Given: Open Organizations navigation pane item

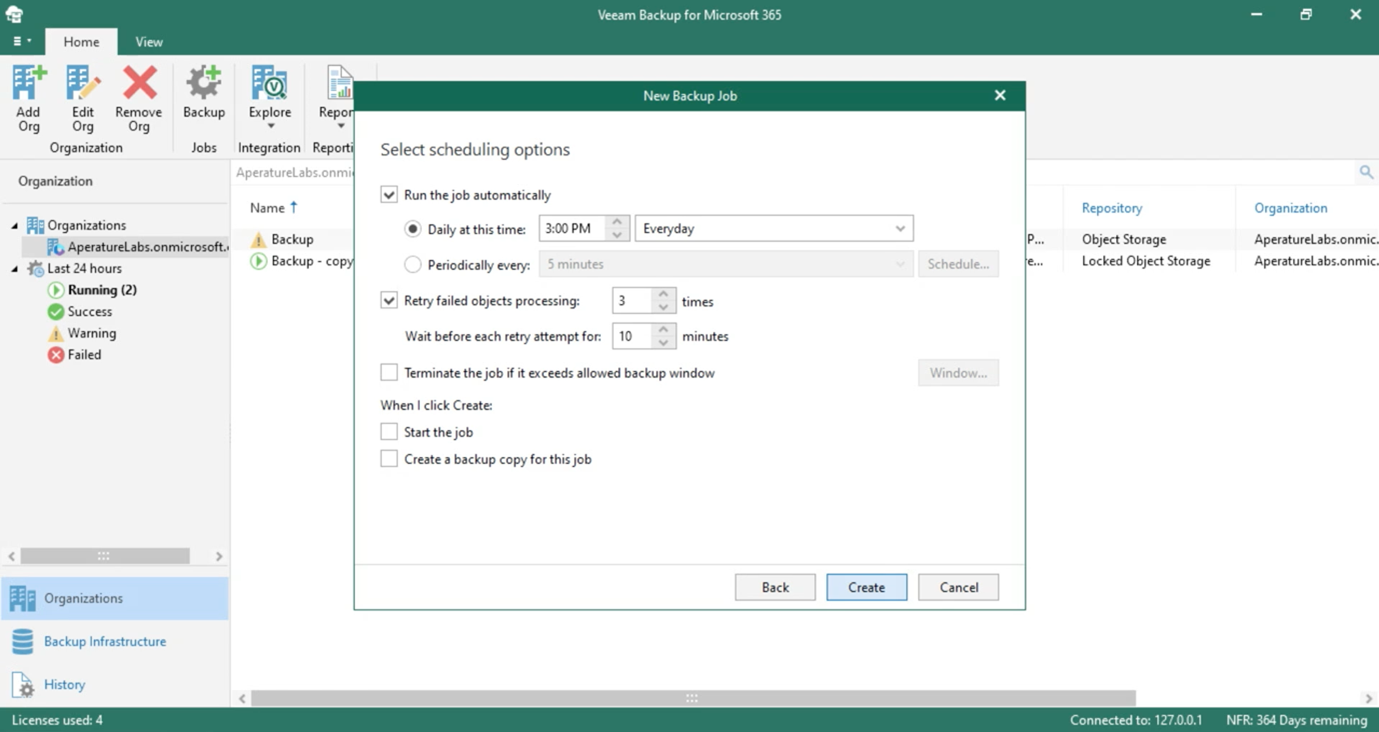Looking at the screenshot, I should point(114,598).
